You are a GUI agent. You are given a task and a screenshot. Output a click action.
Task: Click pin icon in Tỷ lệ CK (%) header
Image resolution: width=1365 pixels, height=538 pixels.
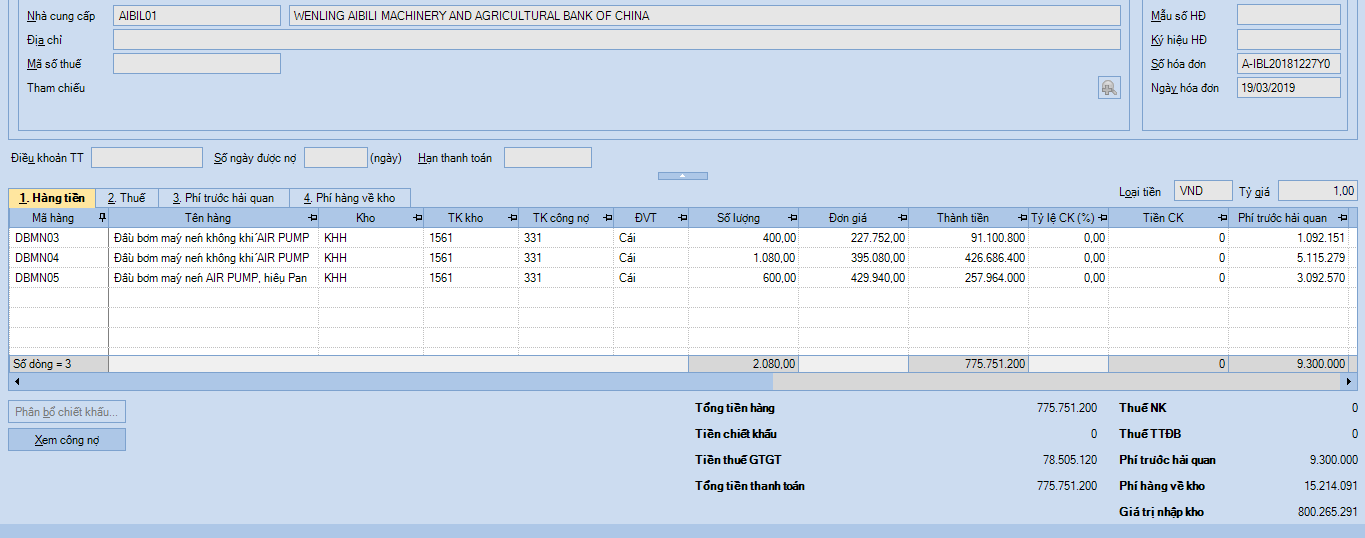click(x=1102, y=217)
